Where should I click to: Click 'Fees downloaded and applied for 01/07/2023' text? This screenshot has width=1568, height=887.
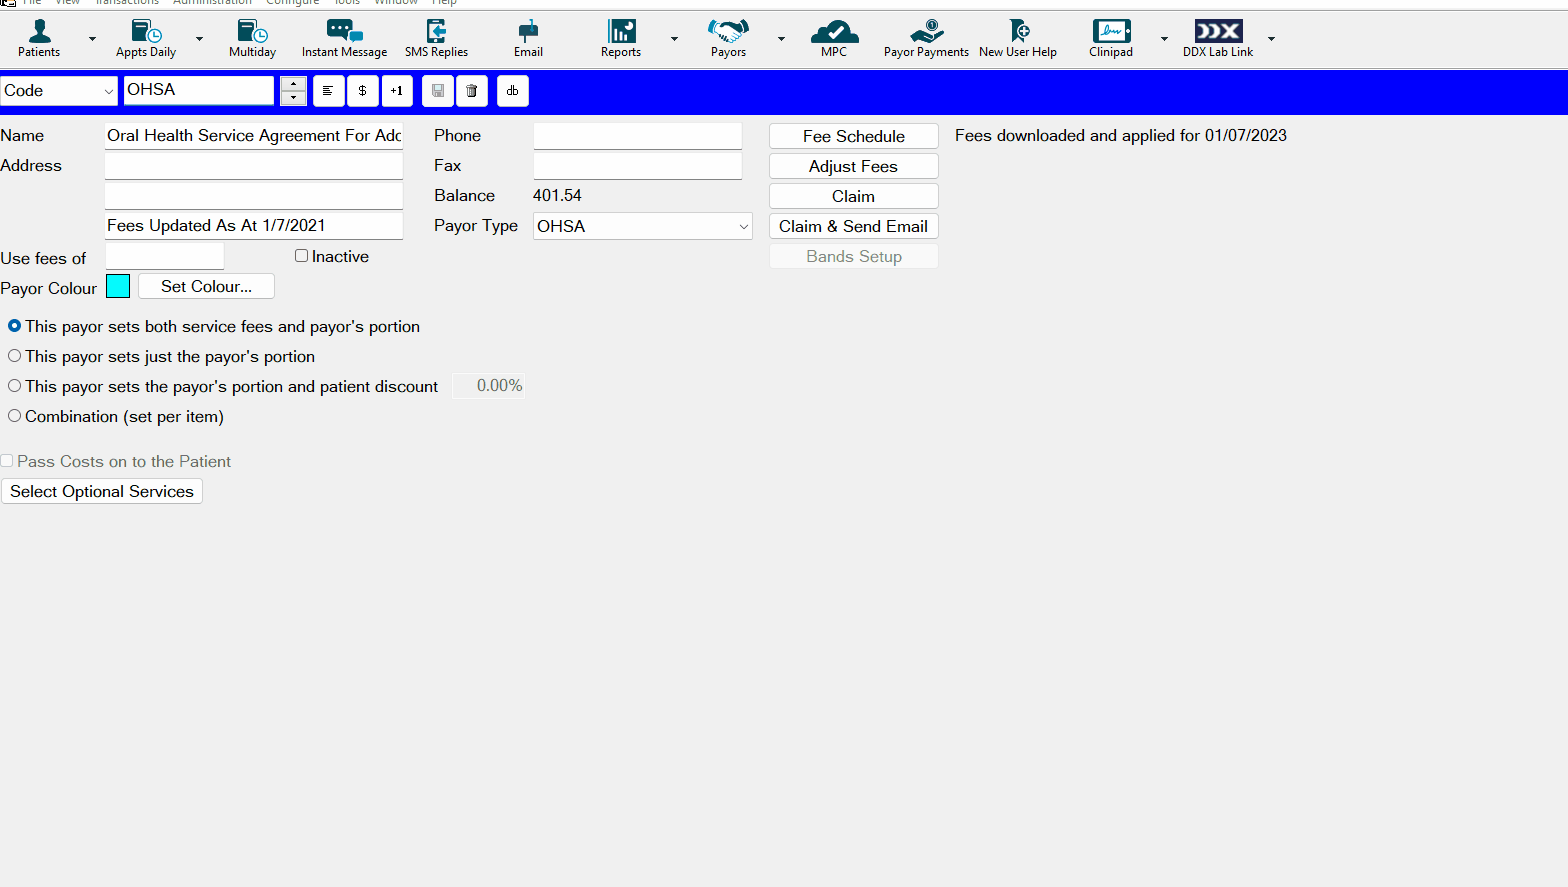[1121, 136]
